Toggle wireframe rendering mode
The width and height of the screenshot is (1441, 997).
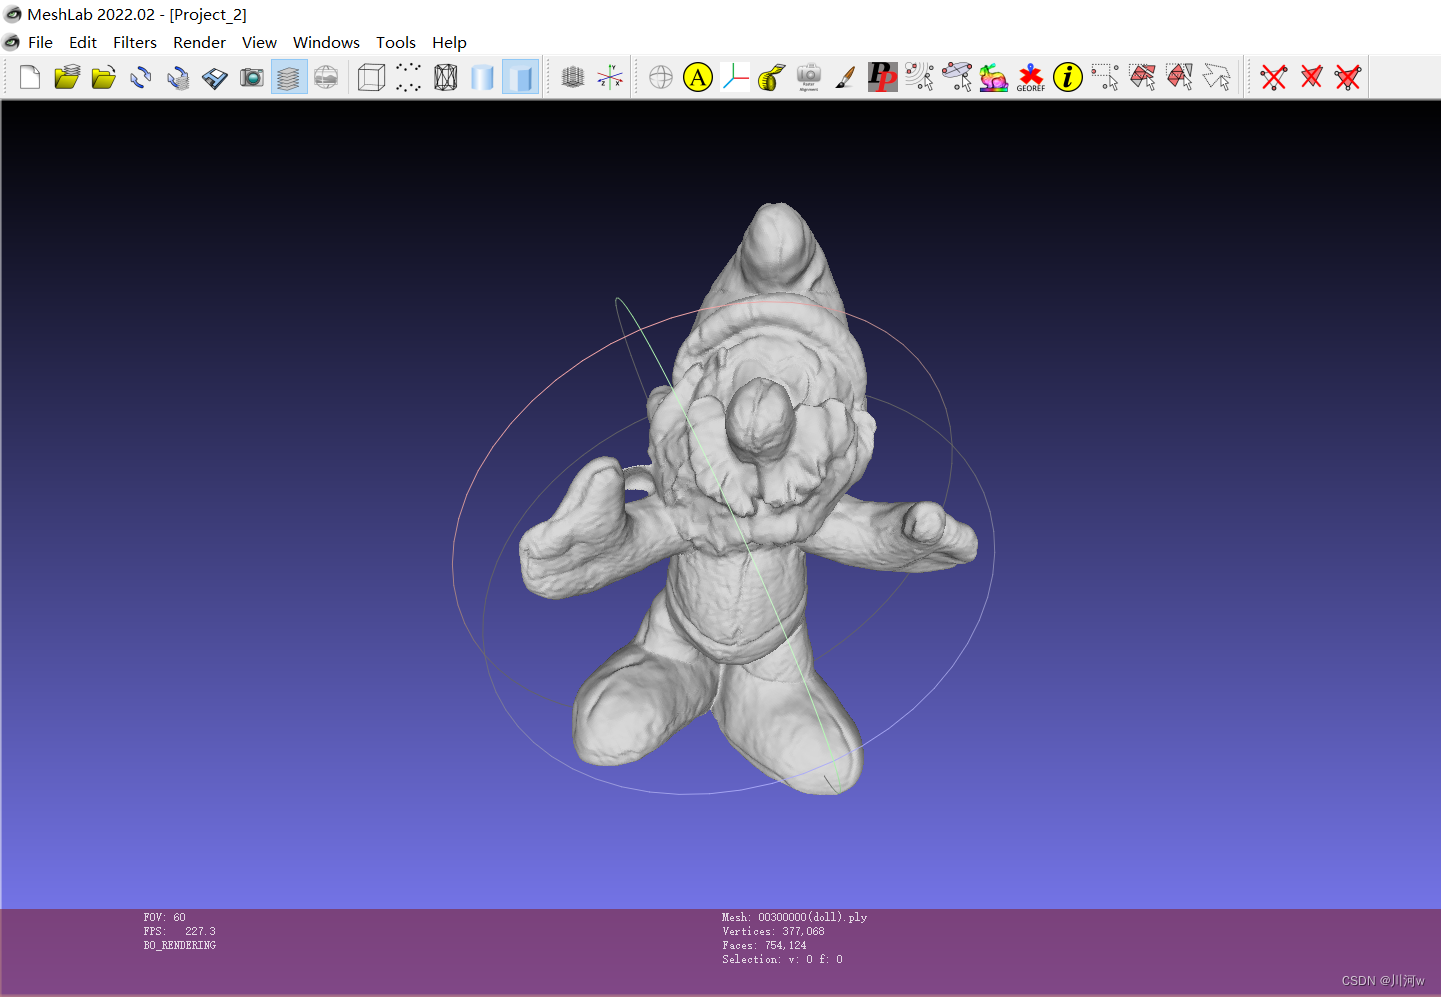(x=445, y=77)
